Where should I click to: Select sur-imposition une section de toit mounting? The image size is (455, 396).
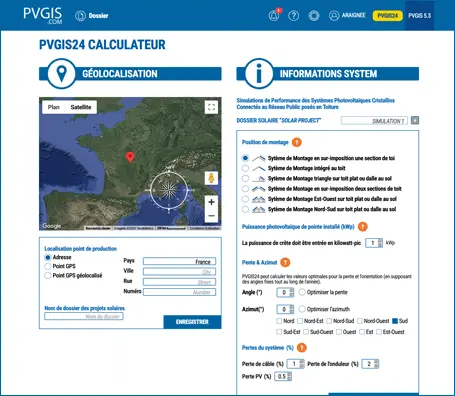pos(245,158)
